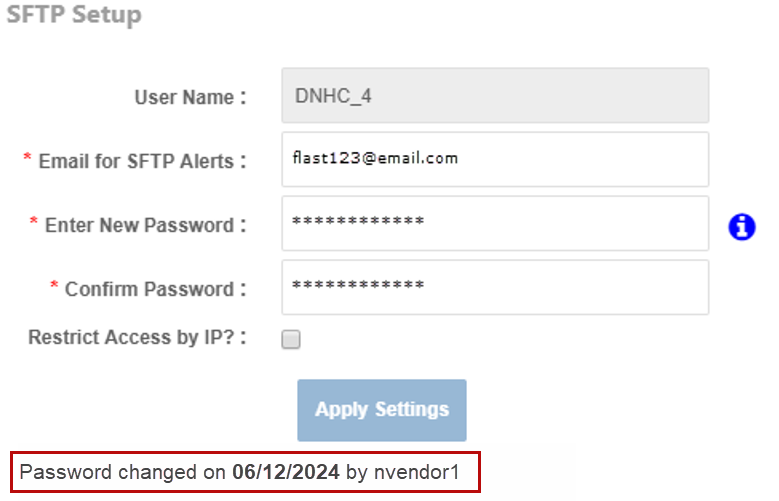Image resolution: width=779 pixels, height=501 pixels.
Task: Click the Email for SFTP Alerts label
Action: point(142,161)
